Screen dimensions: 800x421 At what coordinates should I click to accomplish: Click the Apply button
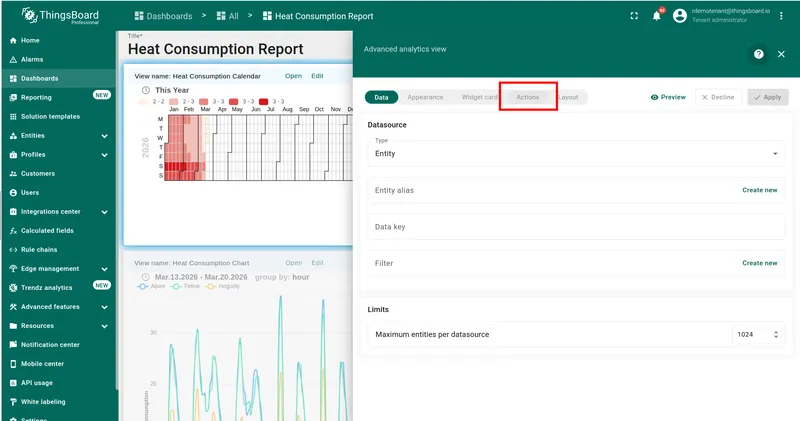tap(768, 97)
